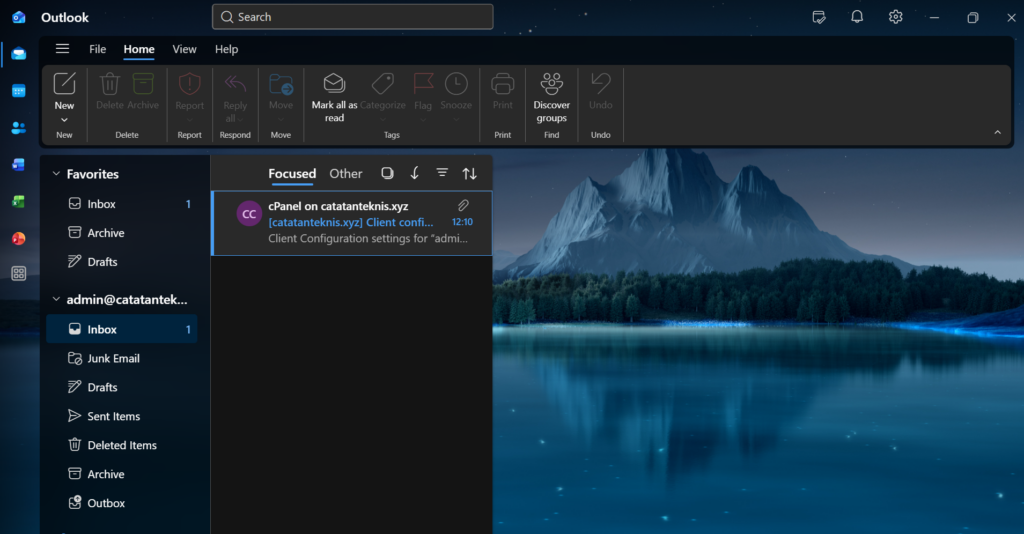Click the Flag icon in ribbon
1024x534 pixels.
(x=423, y=84)
